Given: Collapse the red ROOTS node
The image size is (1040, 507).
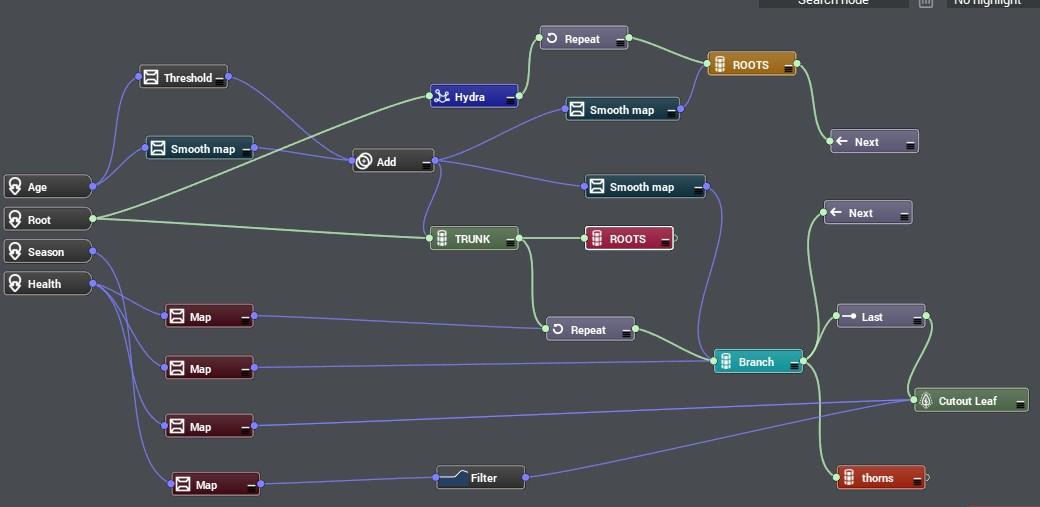Looking at the screenshot, I should (665, 242).
